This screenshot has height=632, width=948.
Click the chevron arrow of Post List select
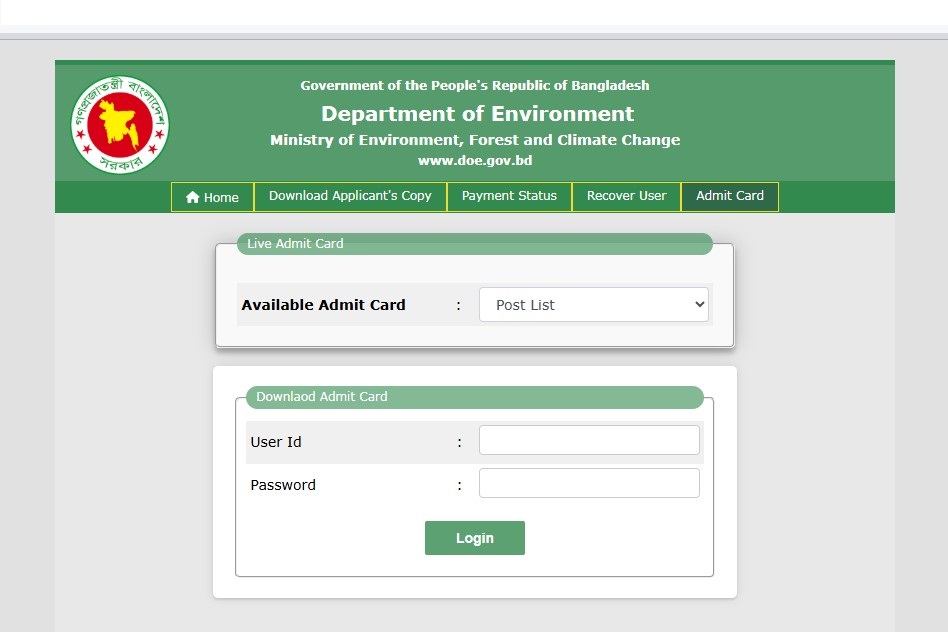coord(699,305)
